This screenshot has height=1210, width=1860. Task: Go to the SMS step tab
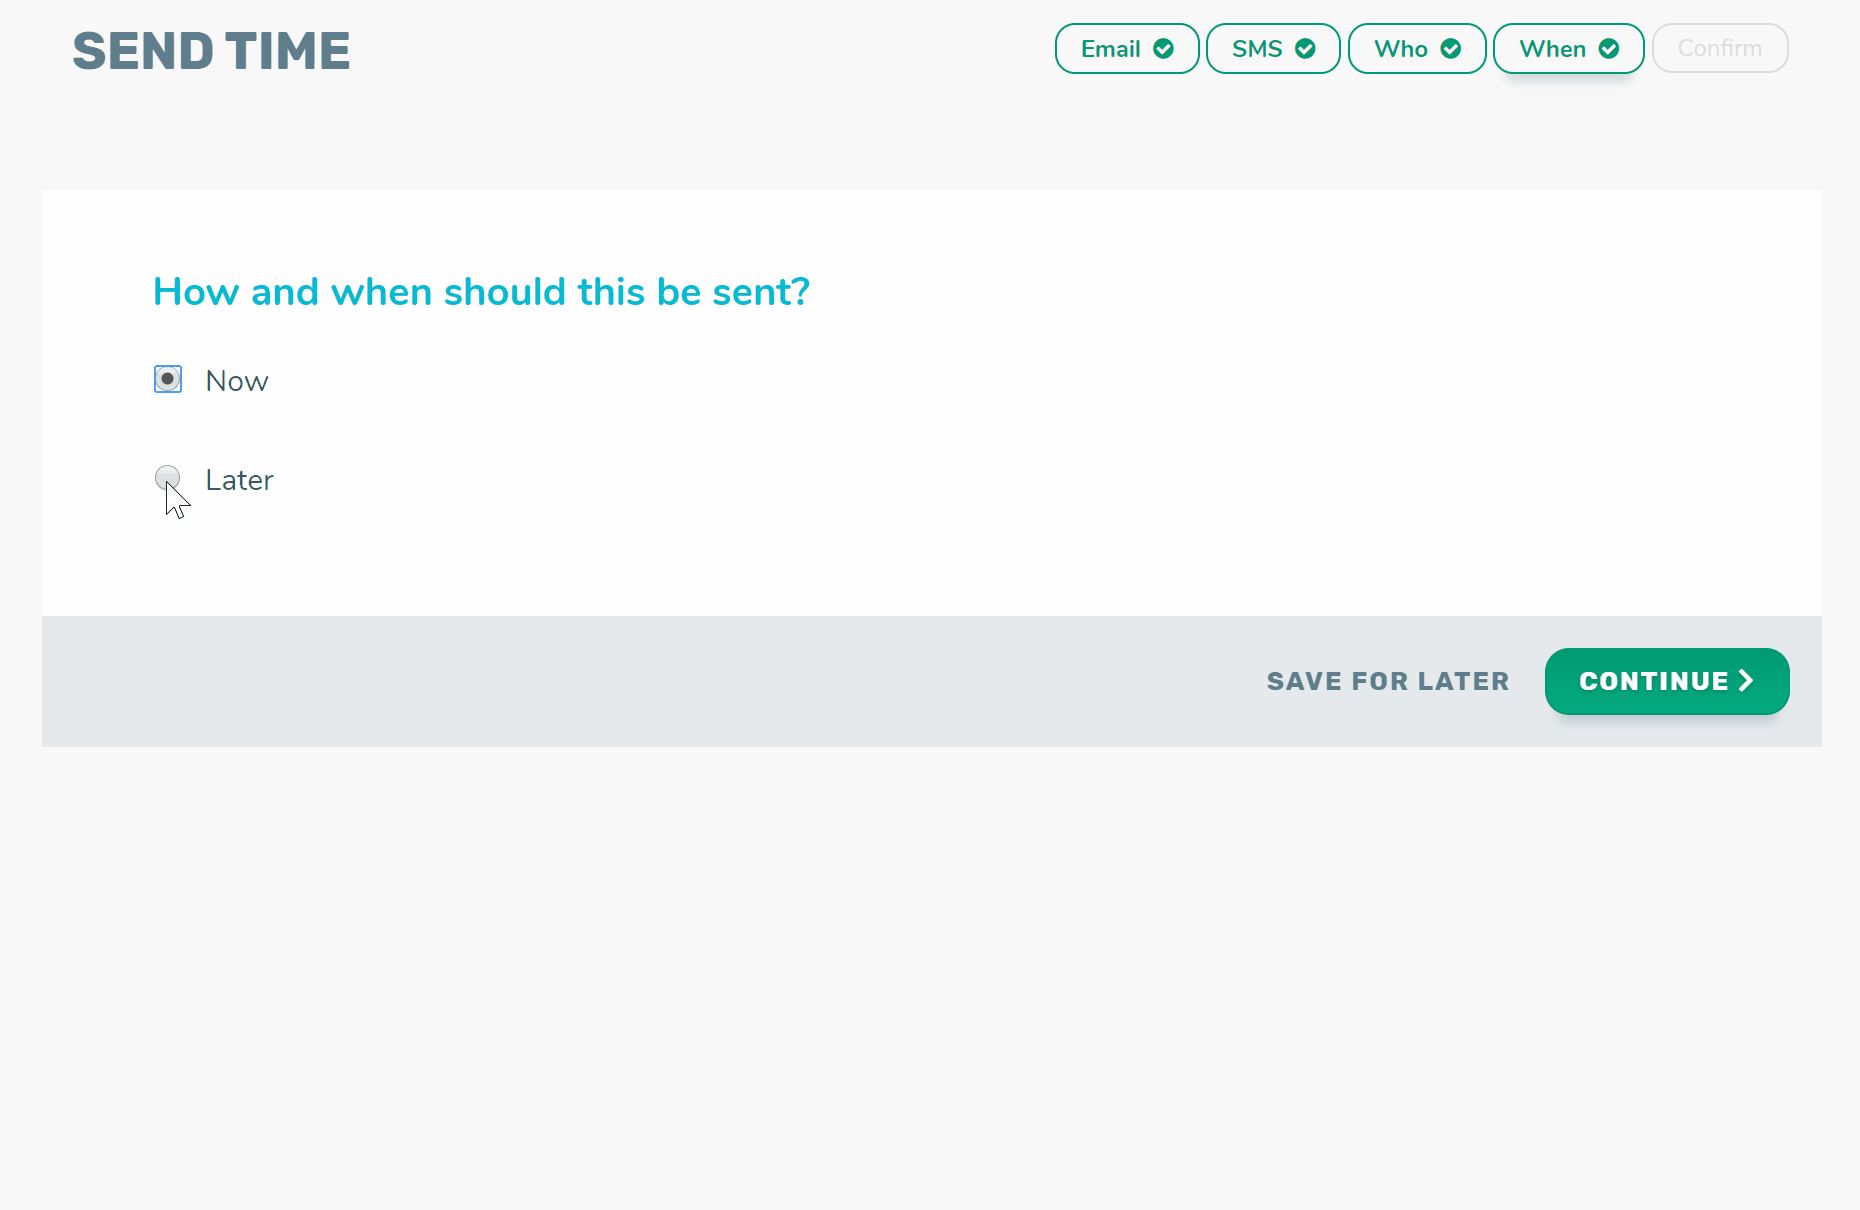click(1273, 49)
